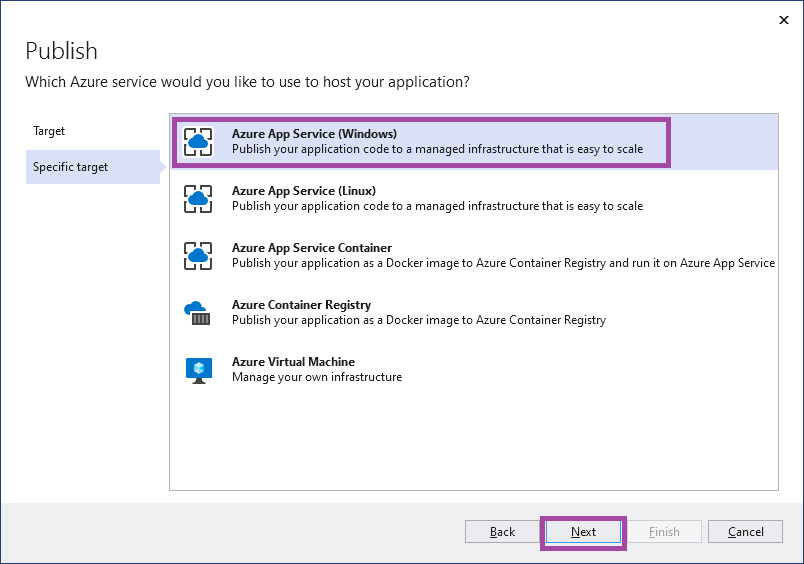Screen dimensions: 804x564
Task: Open the Target step
Action: point(49,131)
